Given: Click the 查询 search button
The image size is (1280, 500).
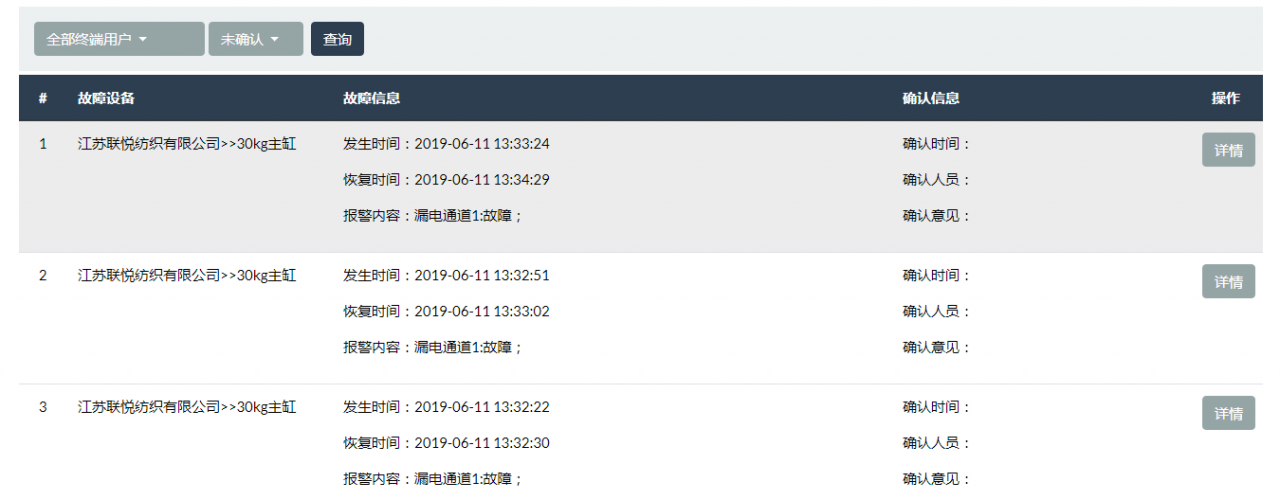Looking at the screenshot, I should point(337,39).
